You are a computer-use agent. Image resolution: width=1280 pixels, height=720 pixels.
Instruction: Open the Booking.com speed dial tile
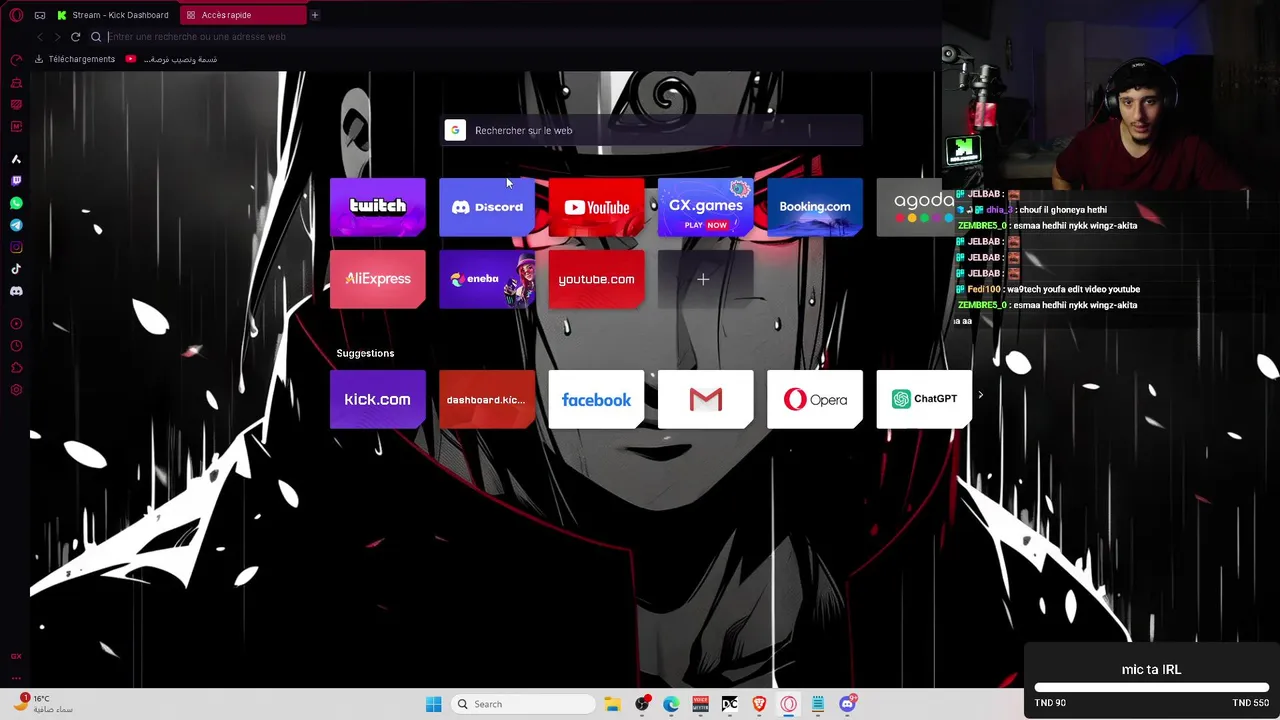pyautogui.click(x=814, y=207)
